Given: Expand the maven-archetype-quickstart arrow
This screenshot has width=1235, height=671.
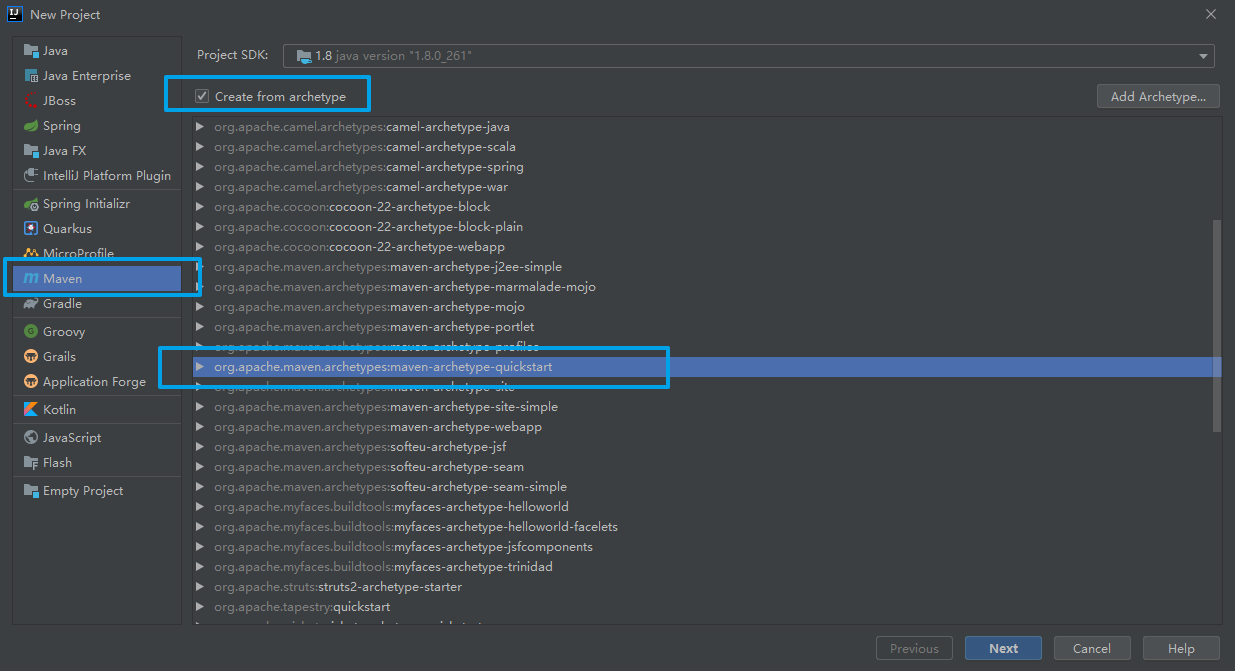Looking at the screenshot, I should pos(200,367).
